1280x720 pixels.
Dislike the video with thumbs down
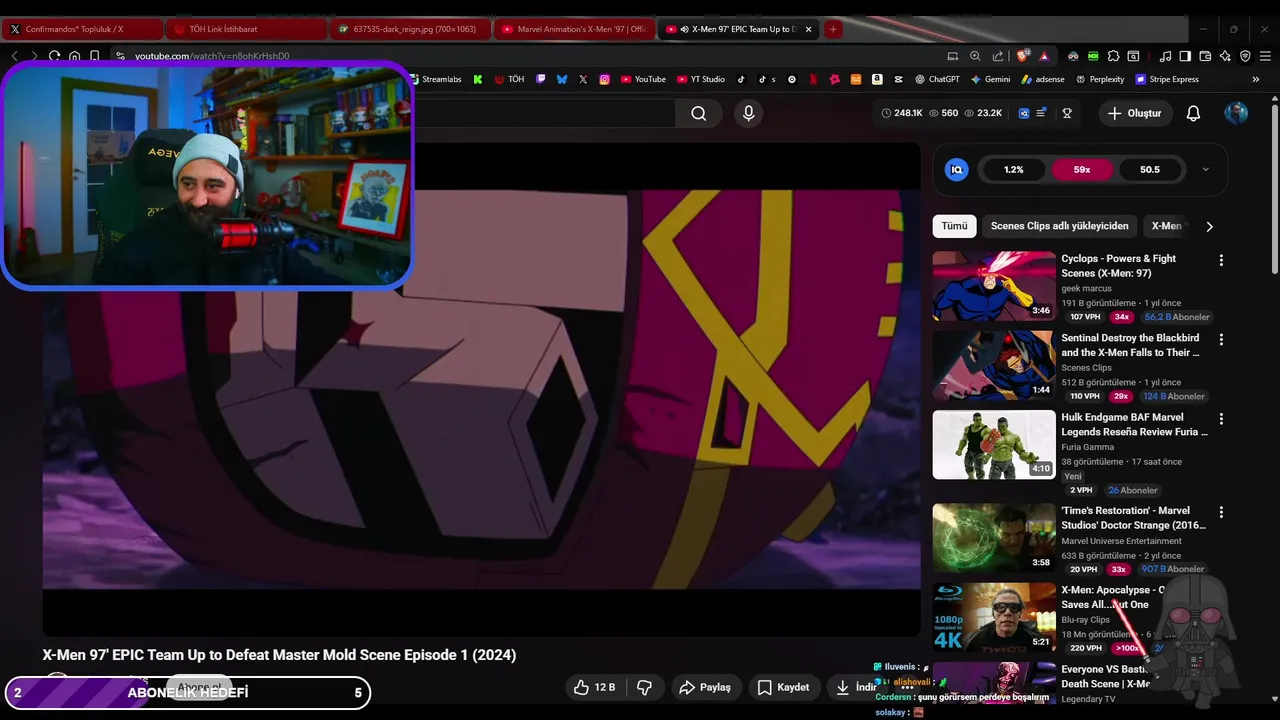pyautogui.click(x=645, y=687)
